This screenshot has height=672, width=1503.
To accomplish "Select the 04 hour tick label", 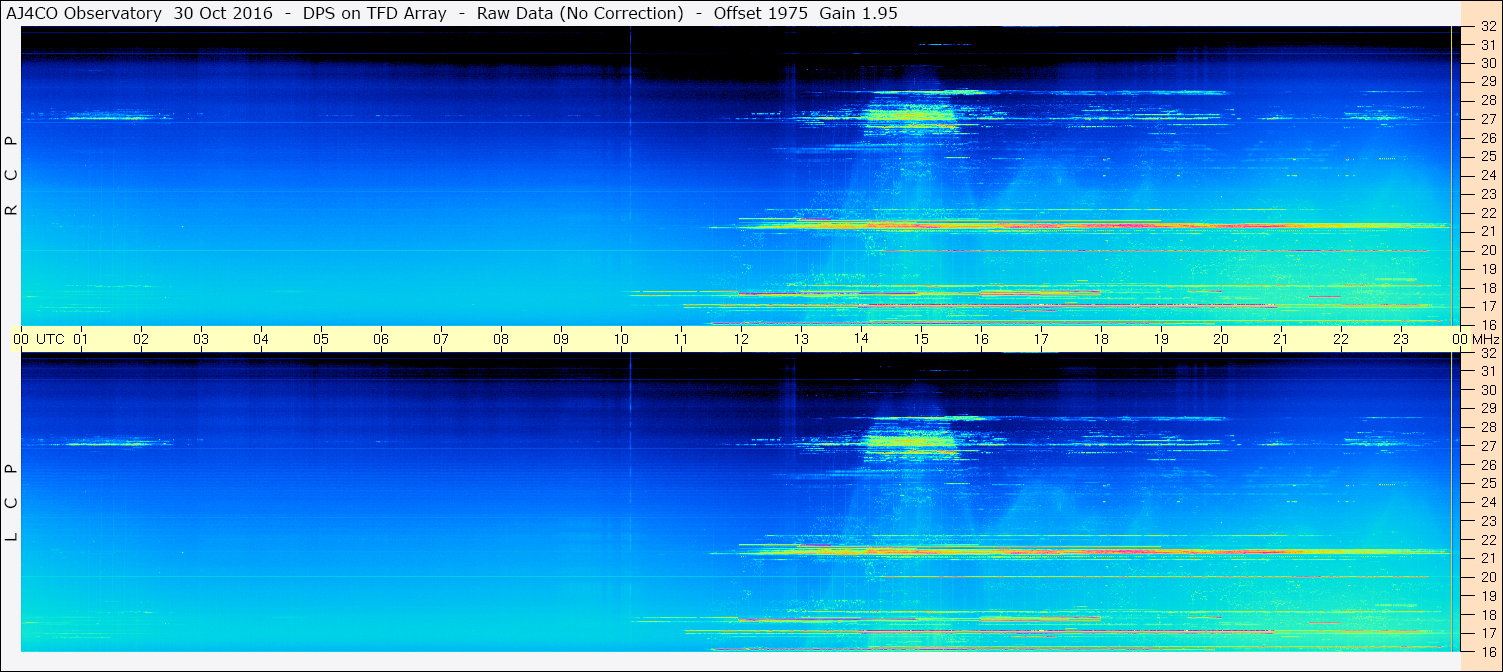I will point(261,339).
